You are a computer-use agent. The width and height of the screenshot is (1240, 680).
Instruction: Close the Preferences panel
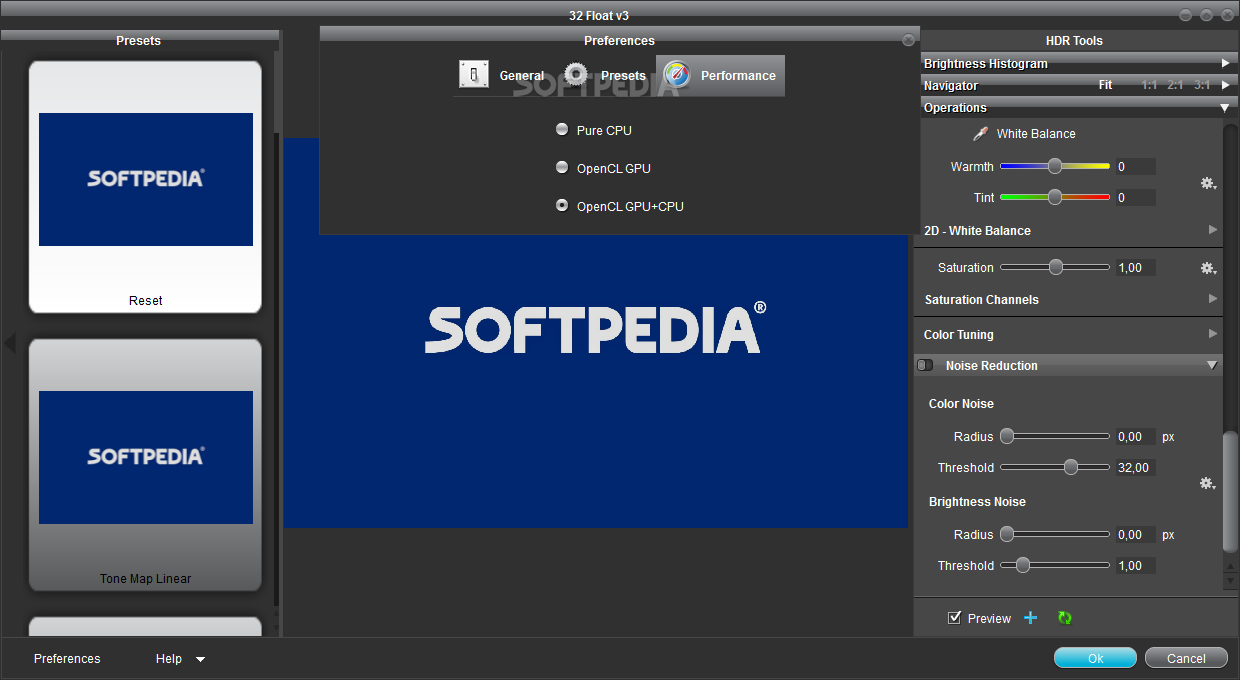point(908,41)
